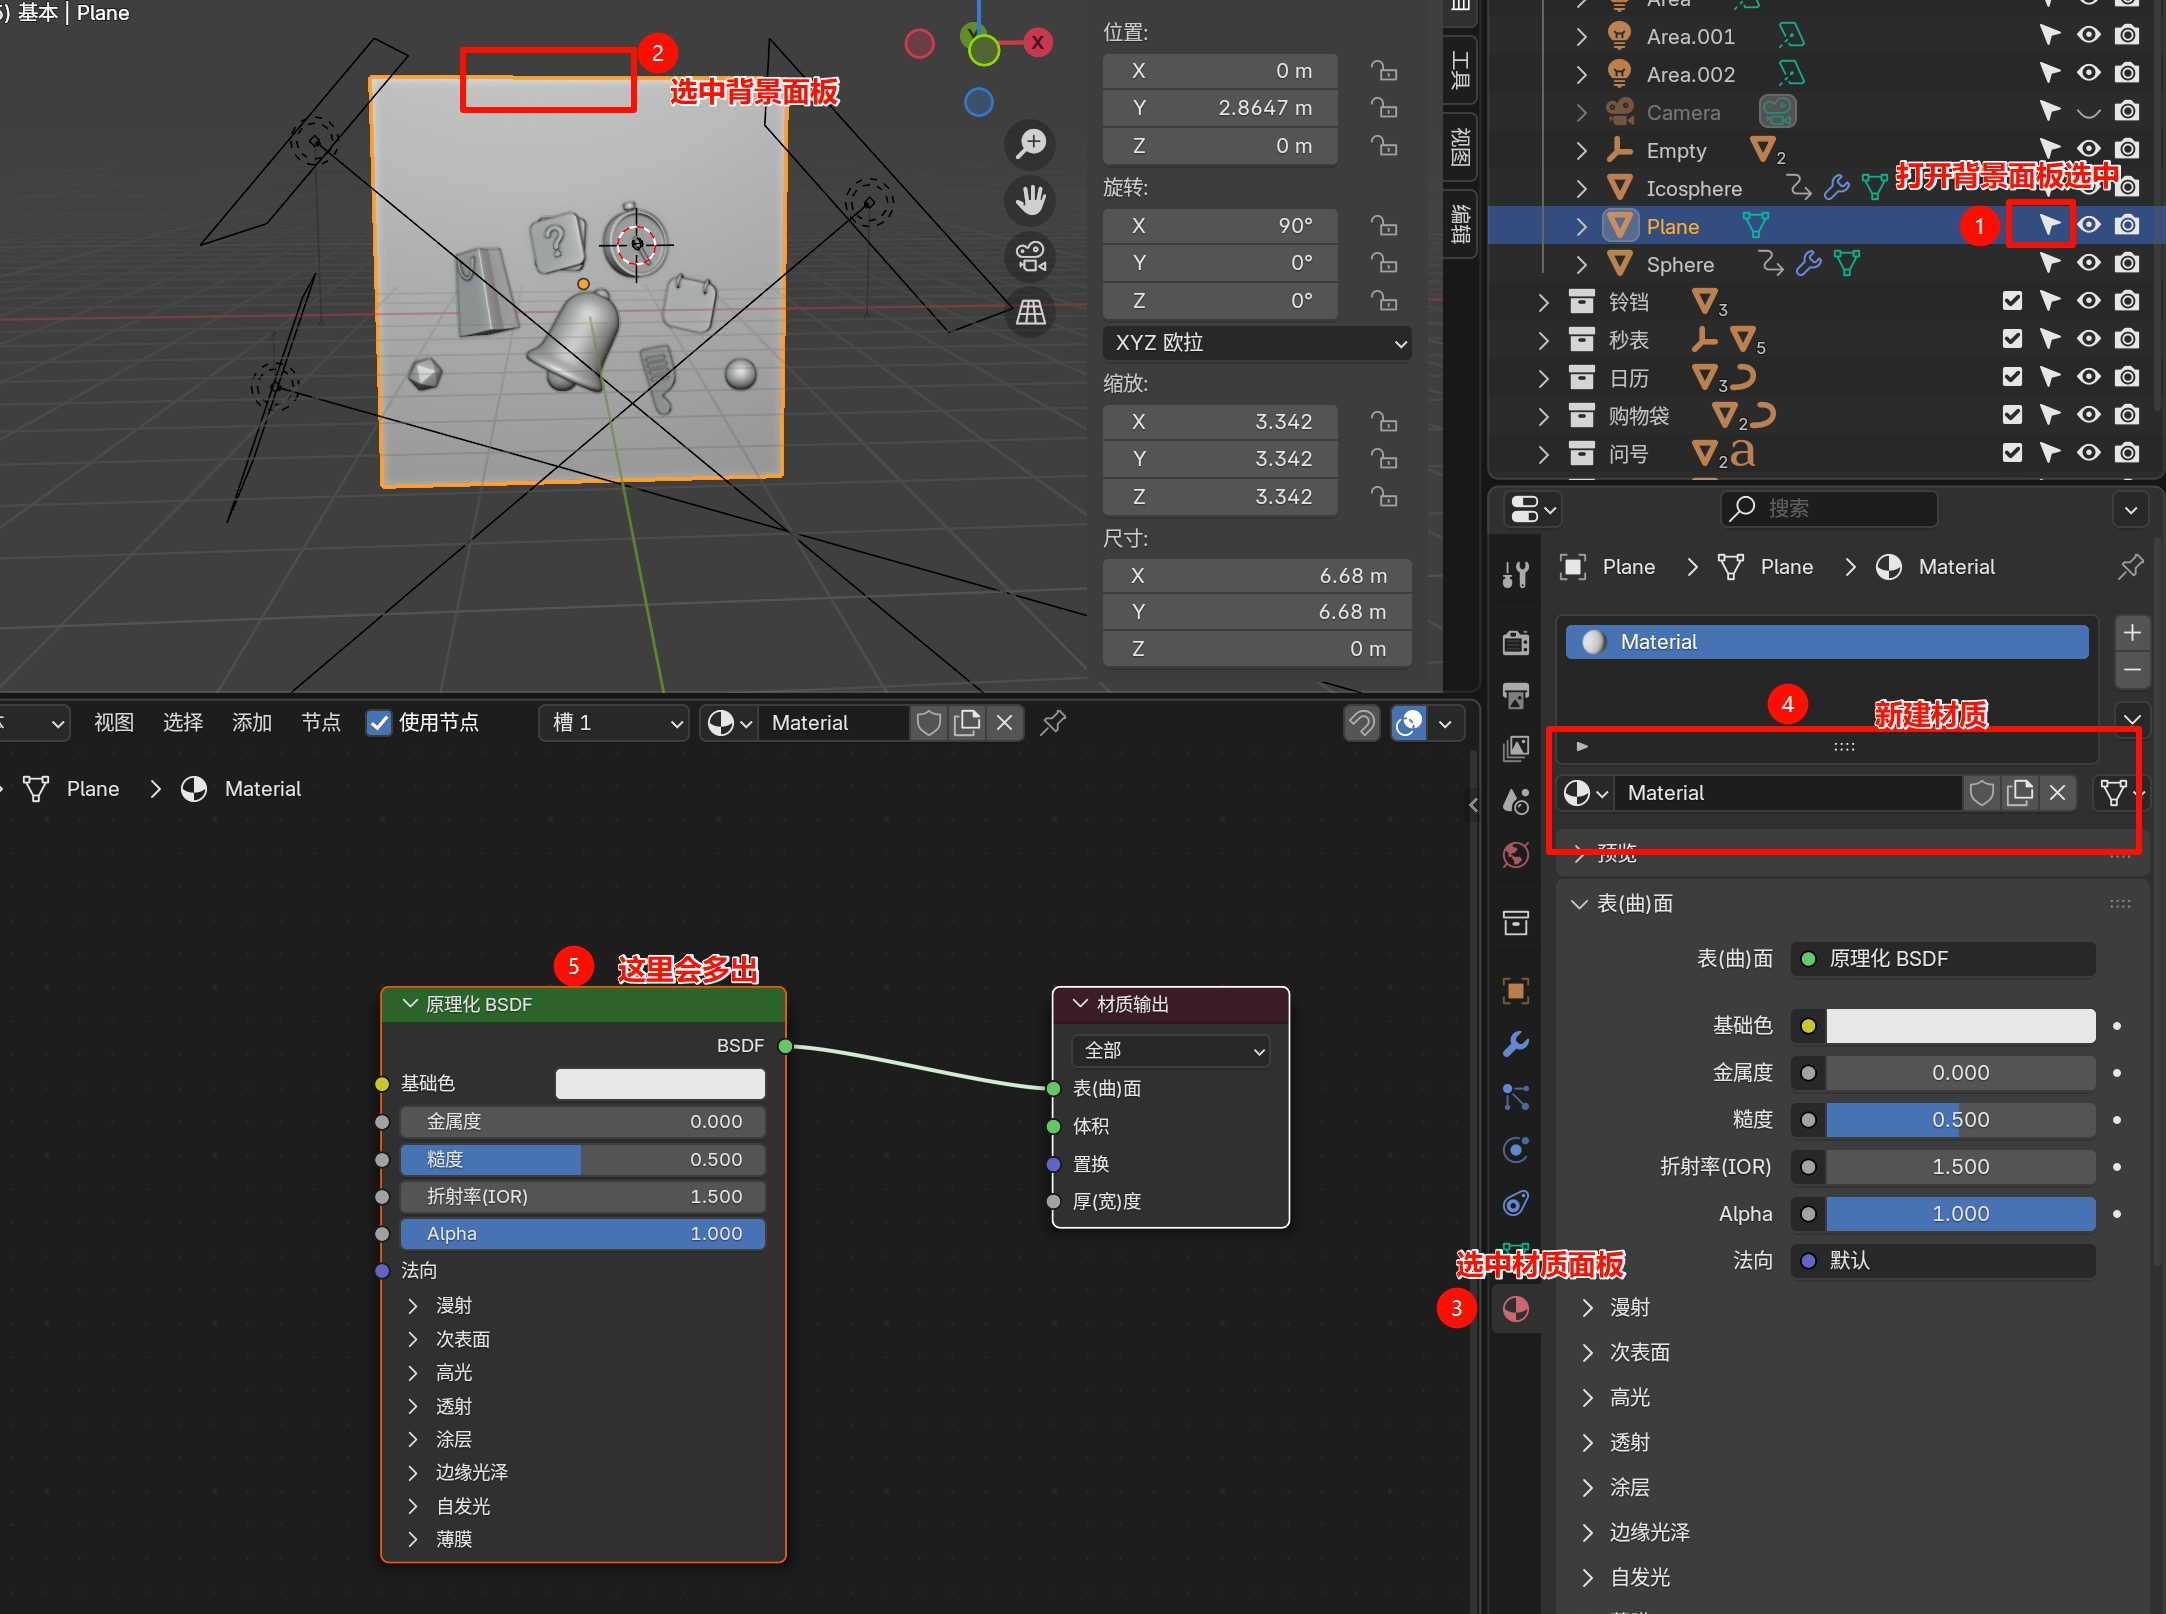Uncheck the 秒表 collection exclude checkbox
Viewport: 2166px width, 1614px height.
(2012, 339)
